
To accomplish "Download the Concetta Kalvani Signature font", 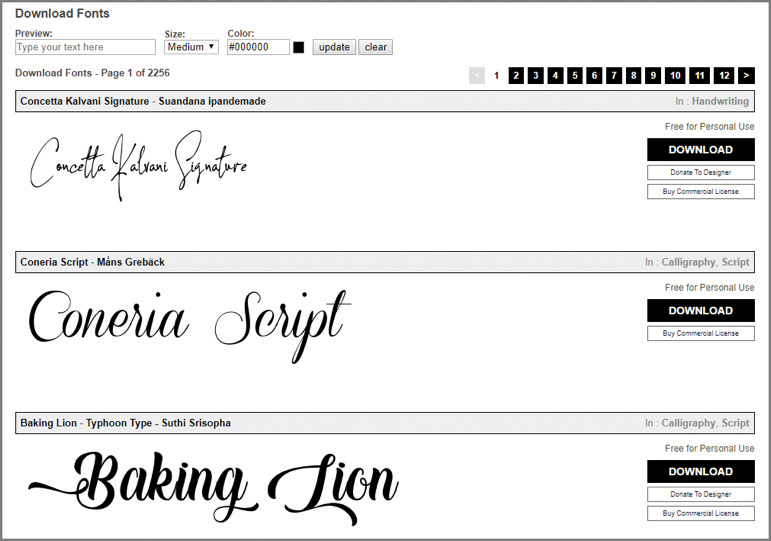I will click(700, 150).
